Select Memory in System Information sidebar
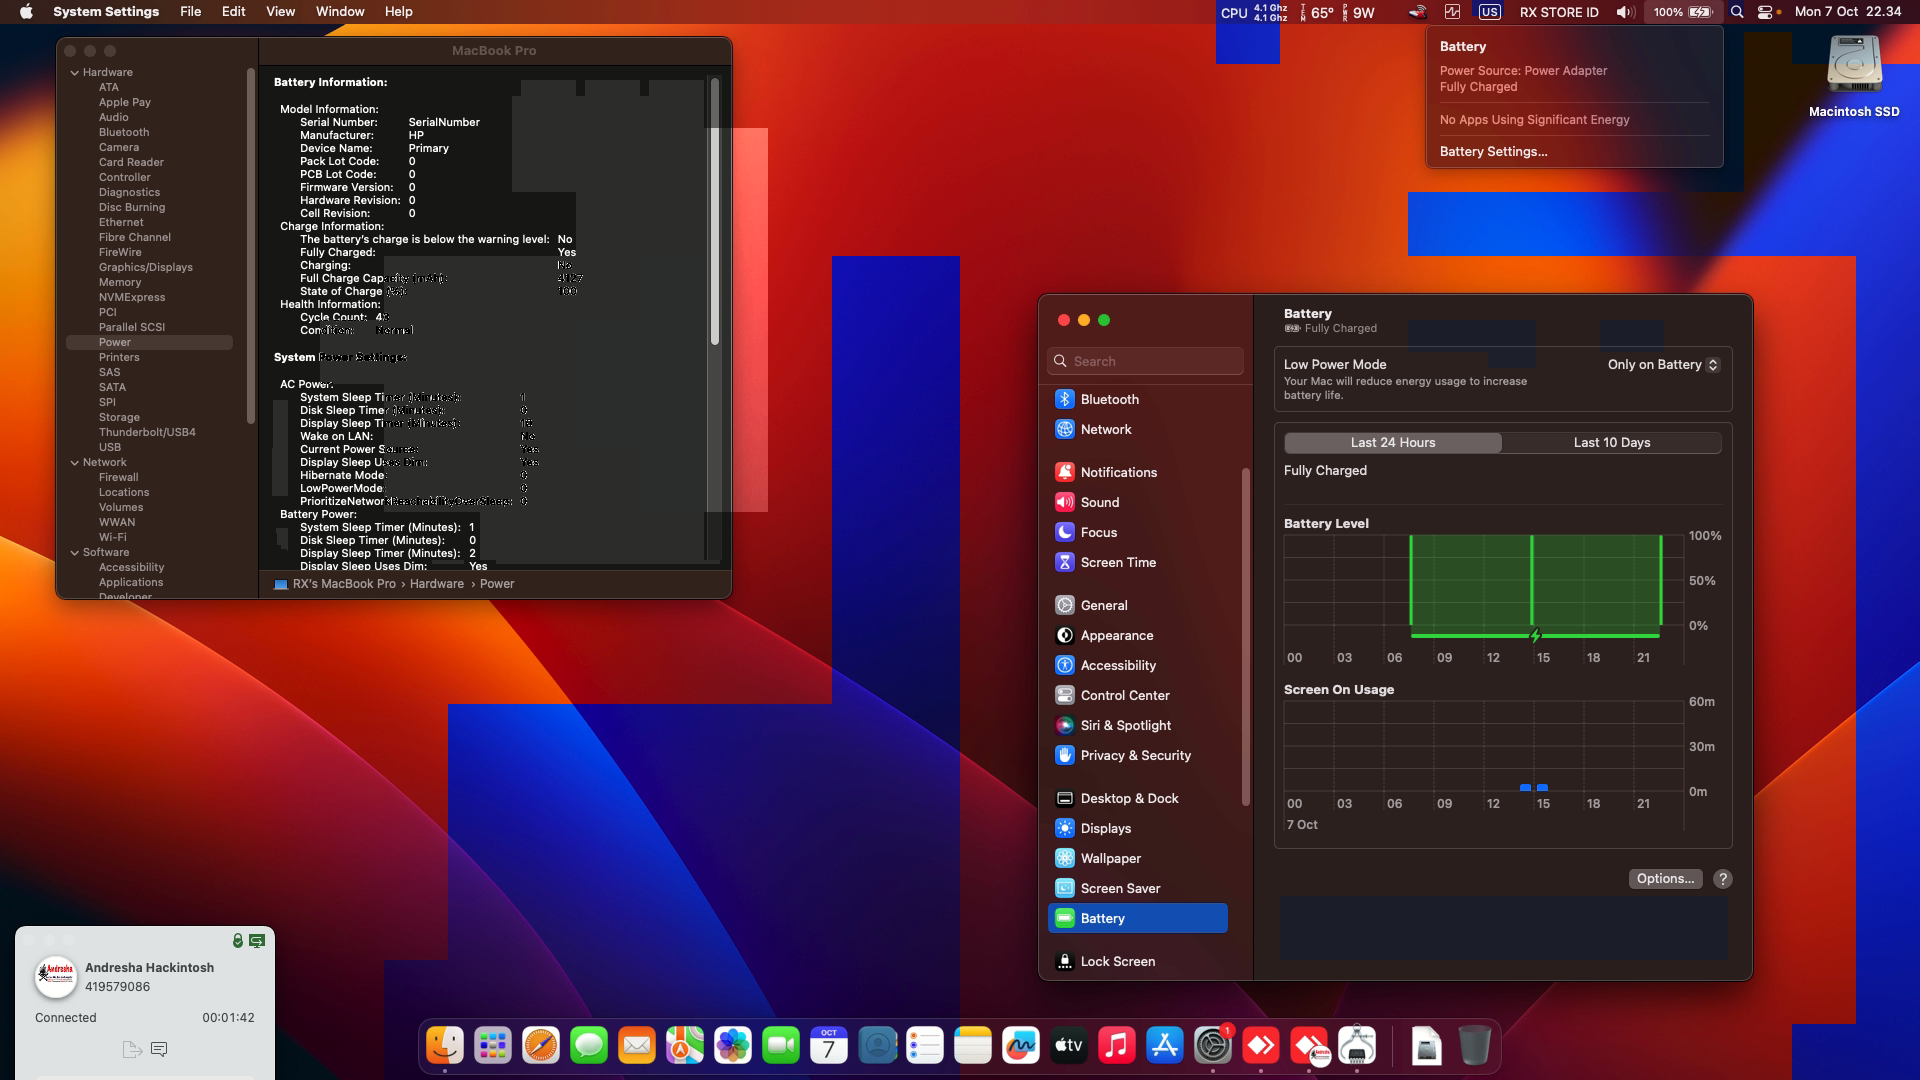Image resolution: width=1920 pixels, height=1080 pixels. pyautogui.click(x=120, y=282)
